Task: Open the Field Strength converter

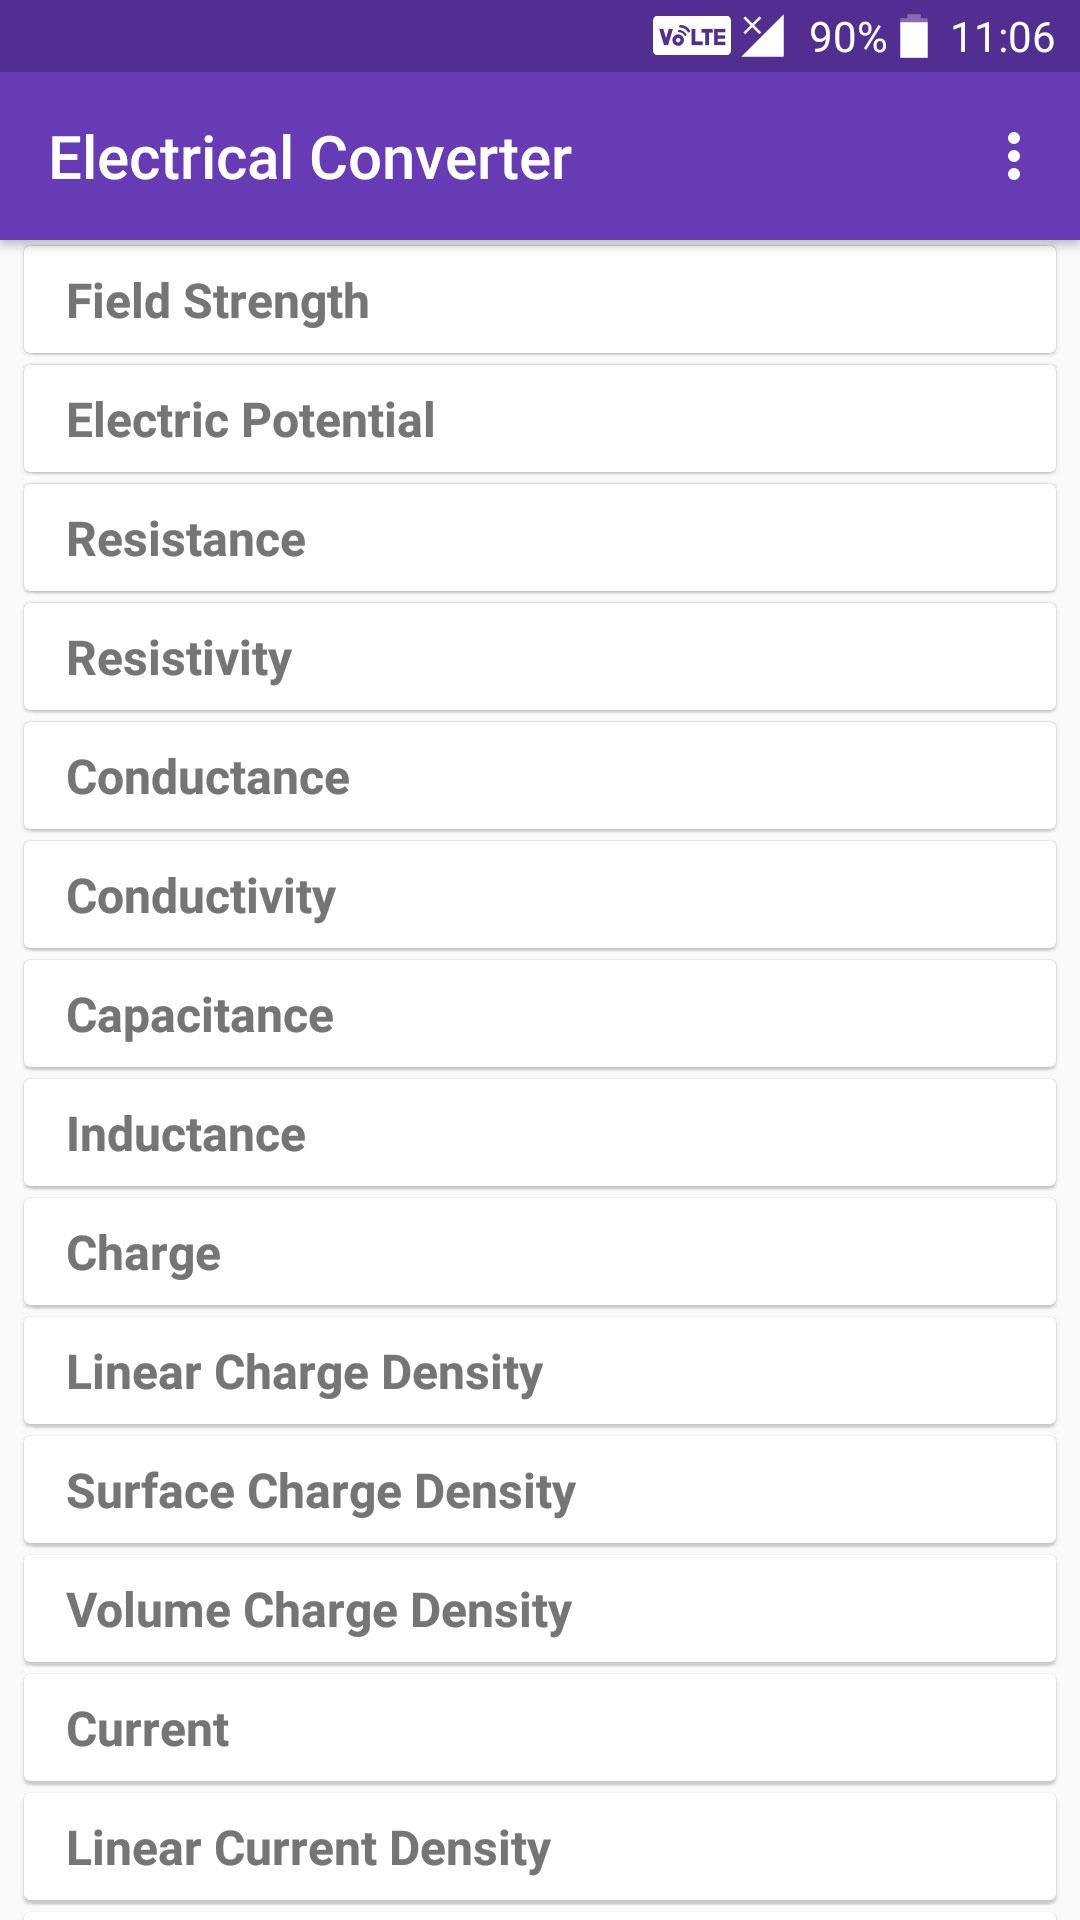Action: pos(540,300)
